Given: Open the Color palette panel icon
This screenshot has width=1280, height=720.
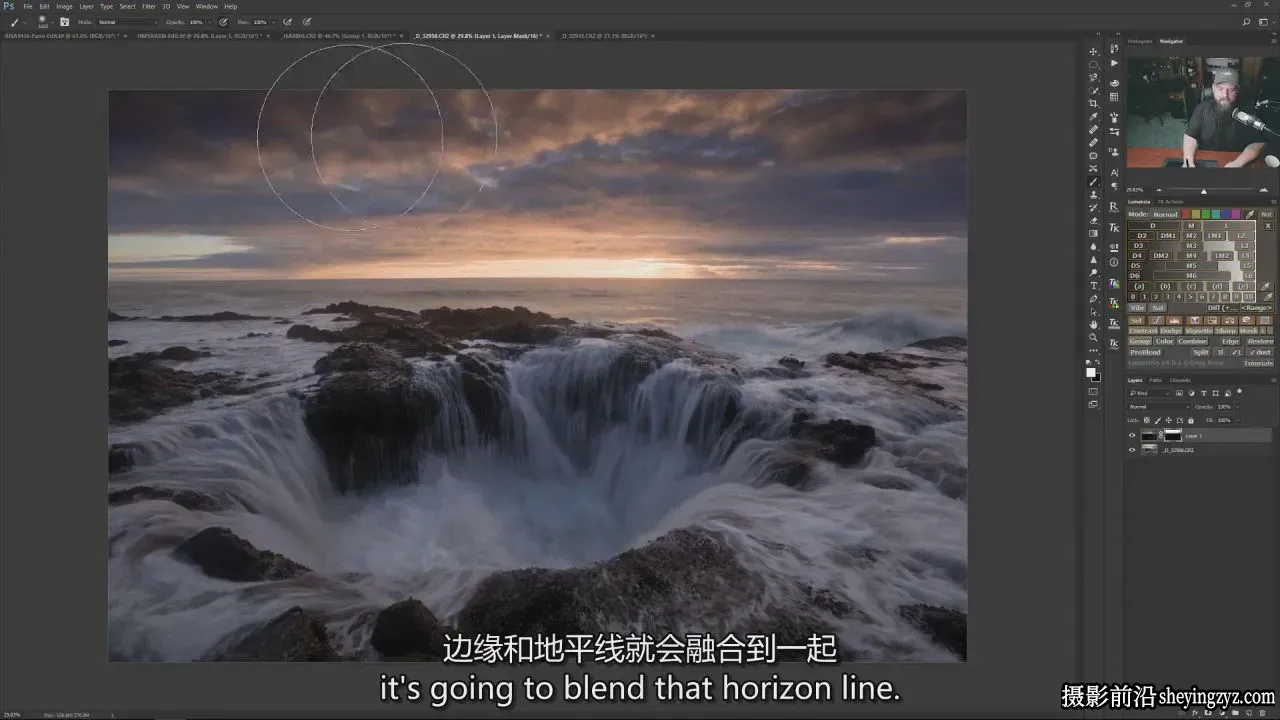Looking at the screenshot, I should click(1114, 83).
